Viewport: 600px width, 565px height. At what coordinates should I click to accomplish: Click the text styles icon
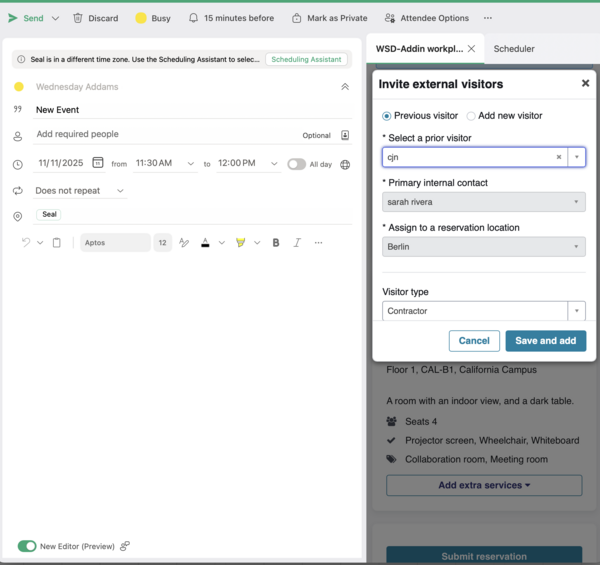coord(184,243)
